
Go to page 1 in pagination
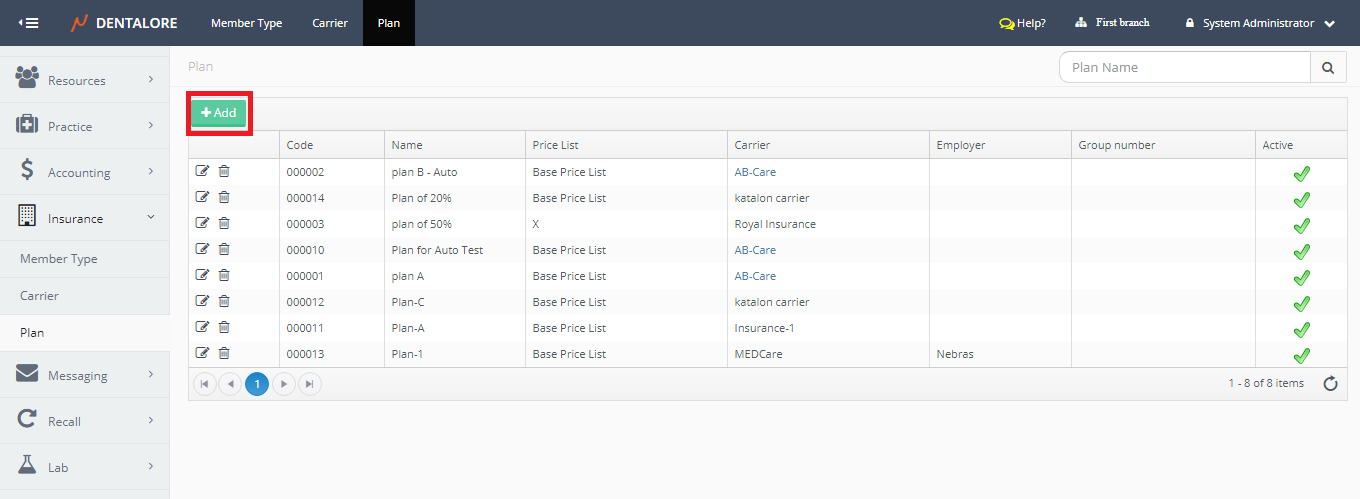coord(257,384)
